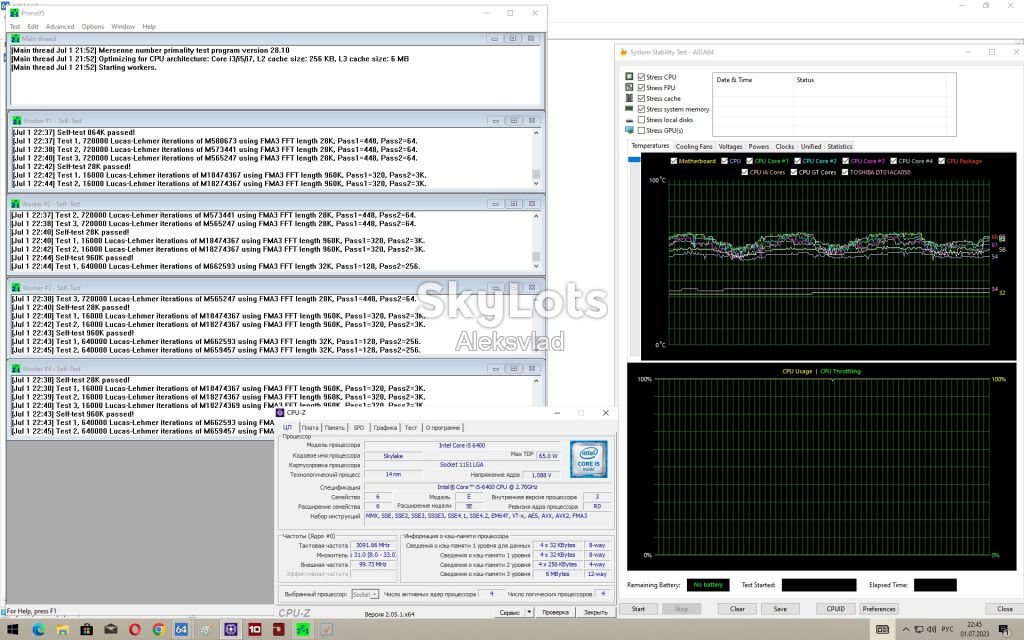The width and height of the screenshot is (1024, 640).
Task: Open AIDA64 Preferences button
Action: coord(878,609)
